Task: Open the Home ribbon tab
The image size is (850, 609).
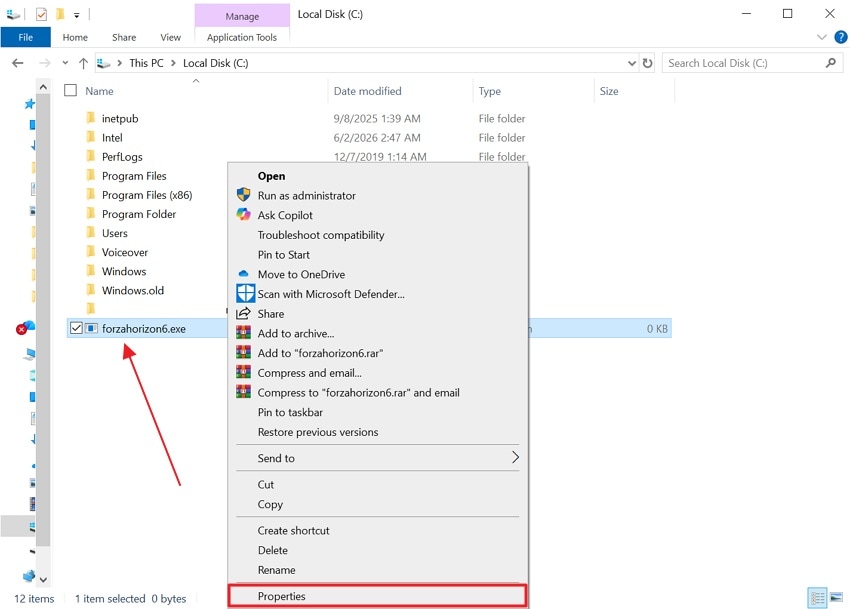Action: [75, 37]
